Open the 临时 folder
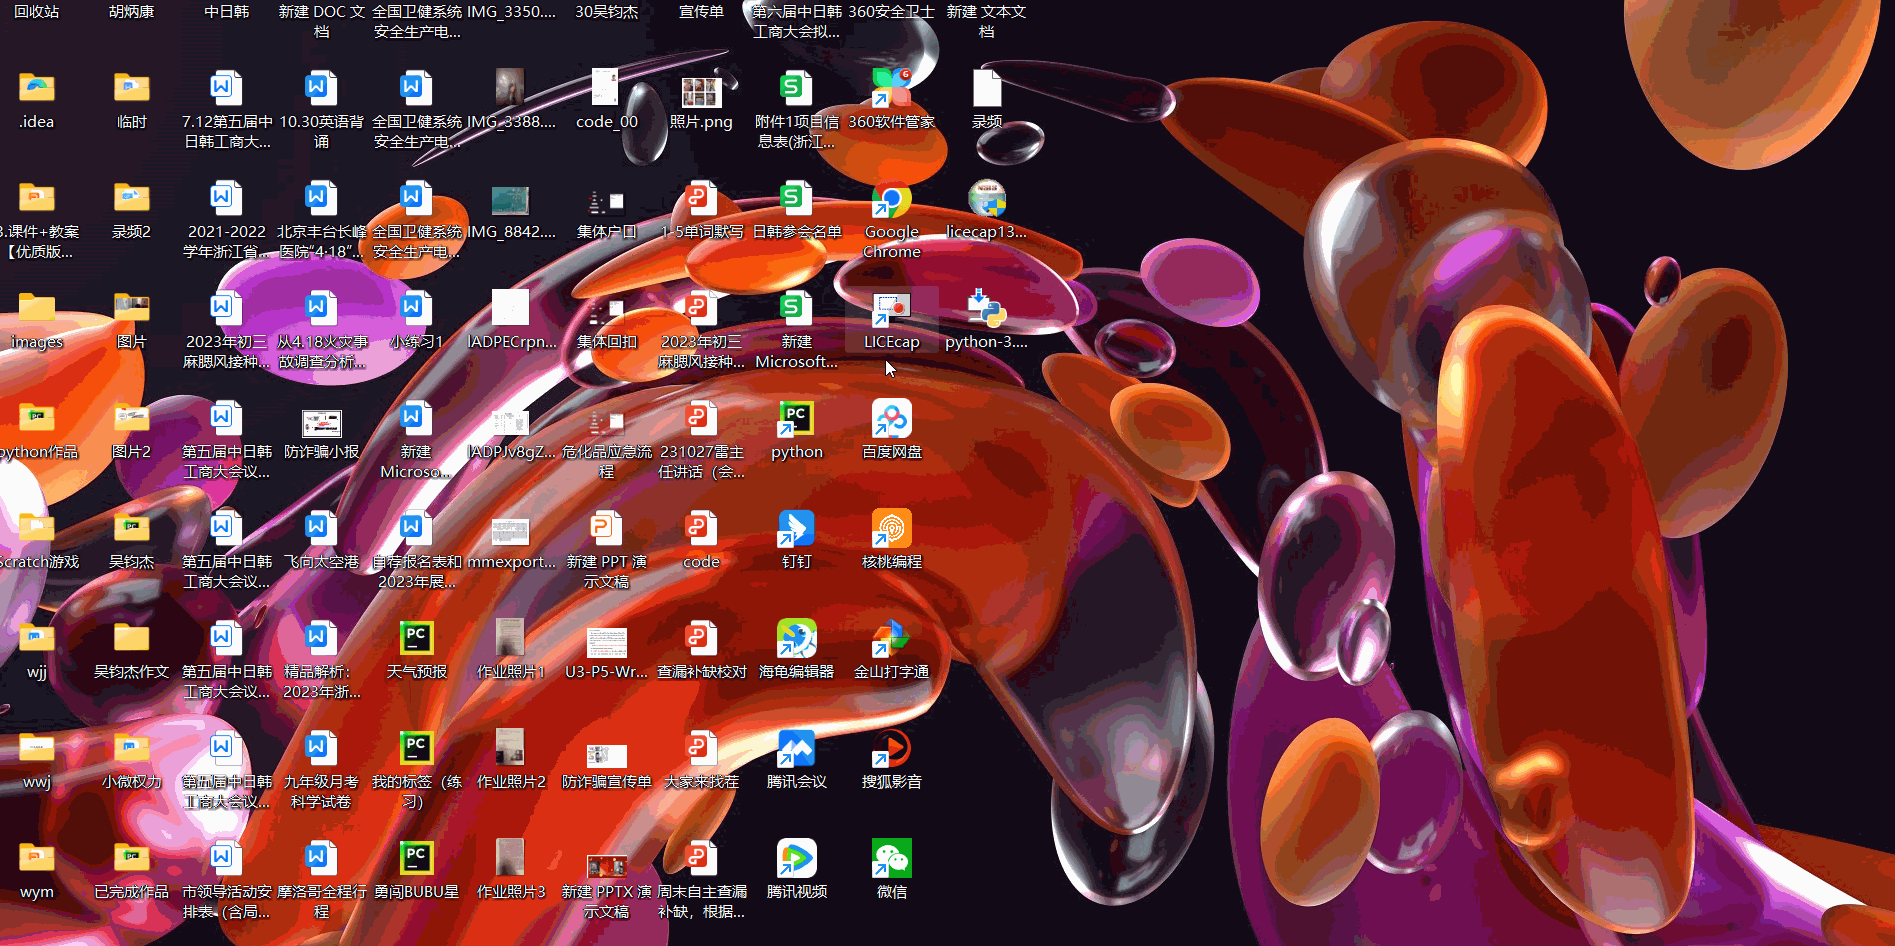The width and height of the screenshot is (1895, 946). click(x=131, y=89)
